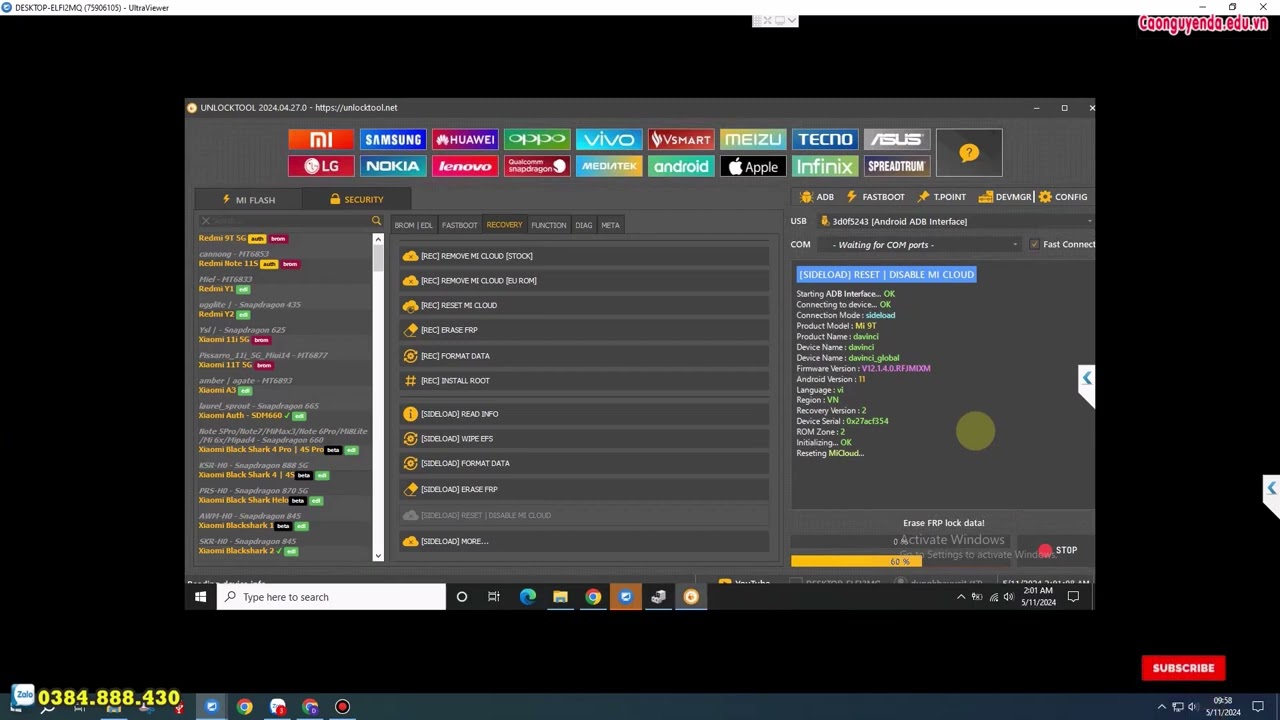Run [REC] Remove Mi Cloud [Stock]
Screen dimensions: 1280x720
click(x=585, y=256)
